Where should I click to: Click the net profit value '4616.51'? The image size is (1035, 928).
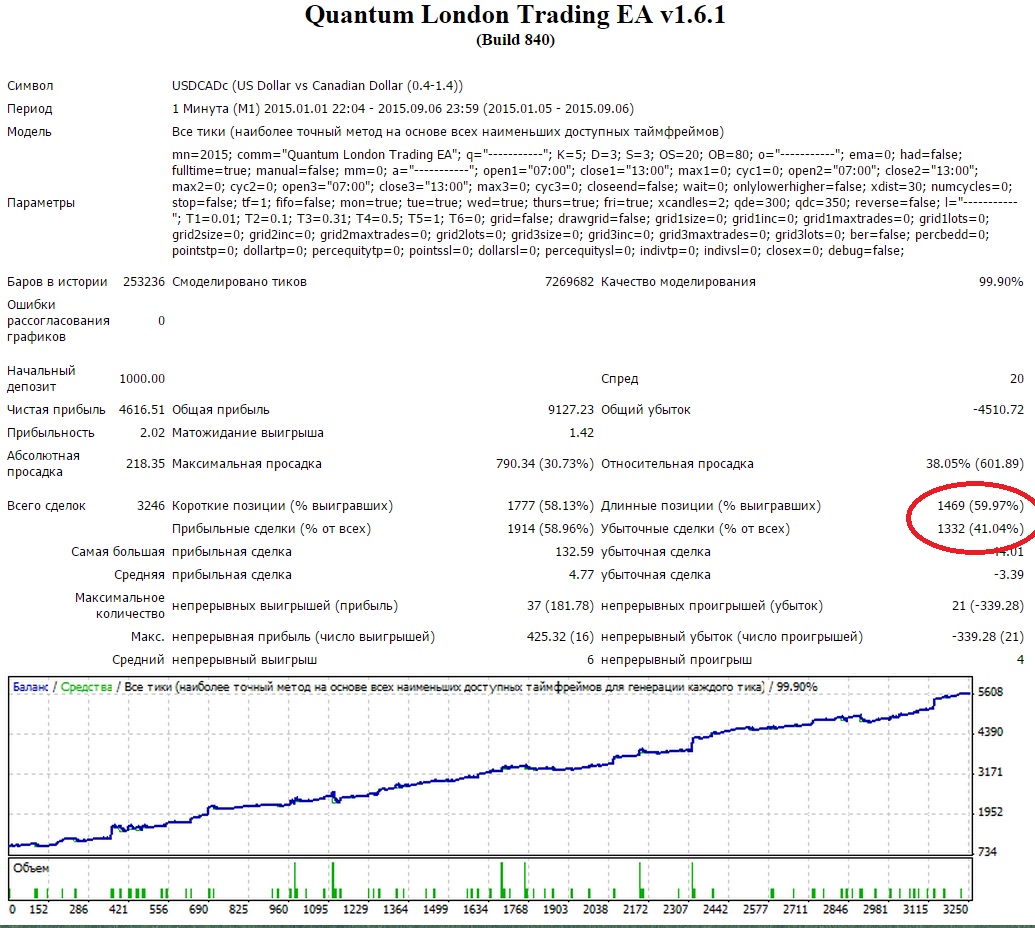click(142, 410)
